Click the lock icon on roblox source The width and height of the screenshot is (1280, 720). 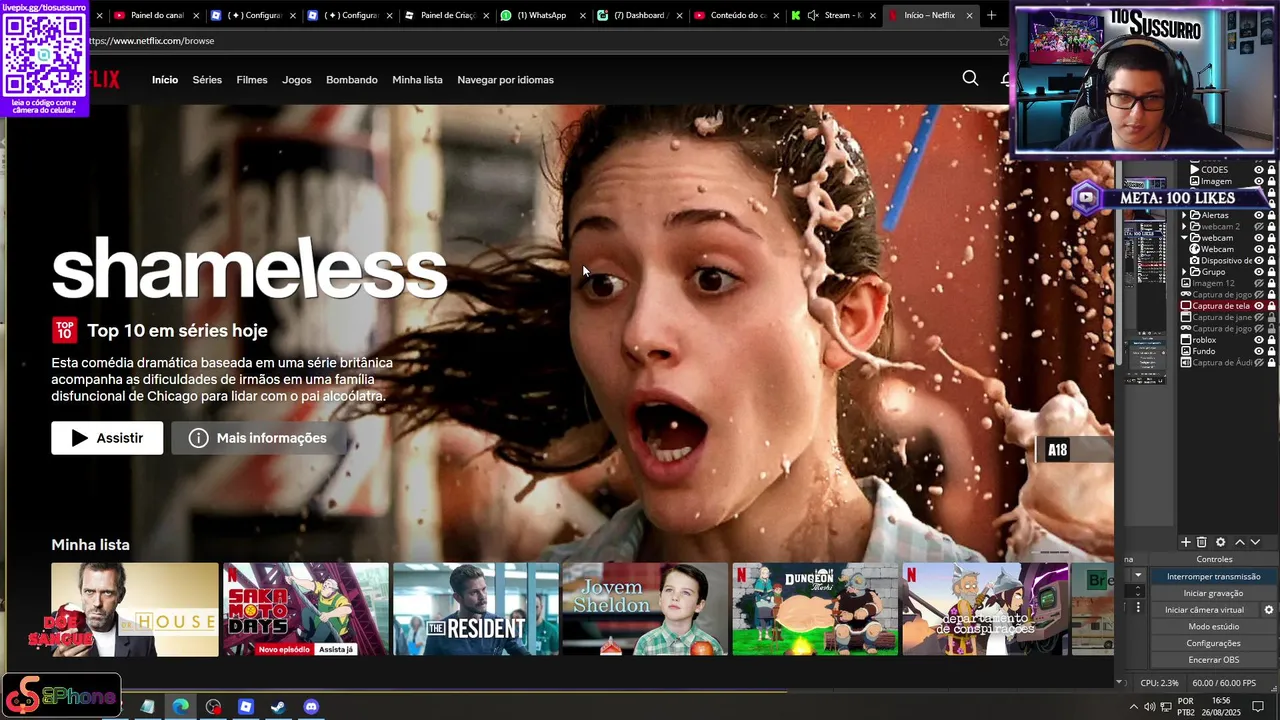coord(1271,340)
